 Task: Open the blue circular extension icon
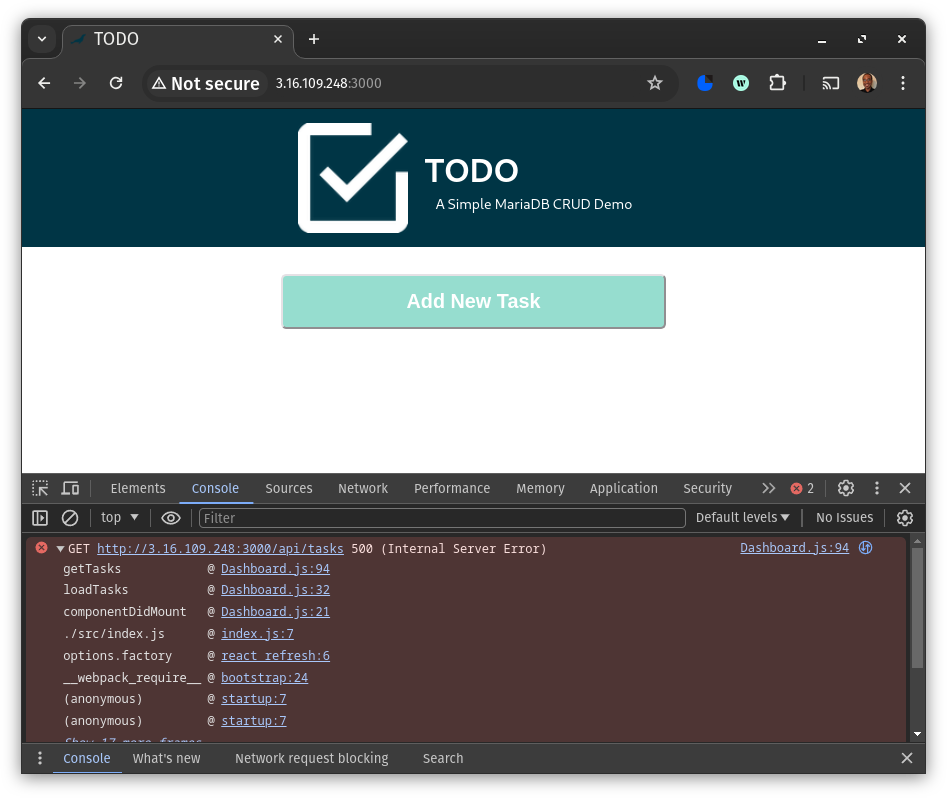pos(705,83)
